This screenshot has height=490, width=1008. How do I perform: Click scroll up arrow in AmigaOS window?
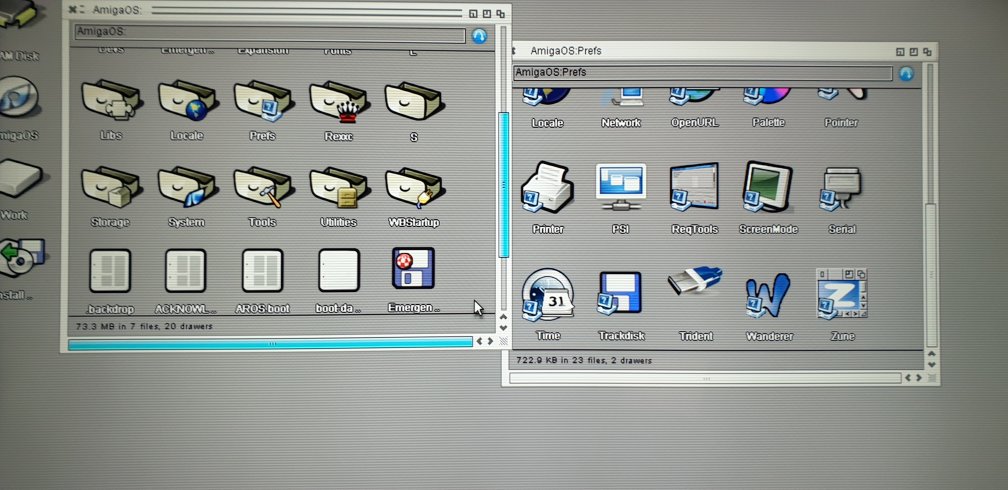click(x=503, y=316)
